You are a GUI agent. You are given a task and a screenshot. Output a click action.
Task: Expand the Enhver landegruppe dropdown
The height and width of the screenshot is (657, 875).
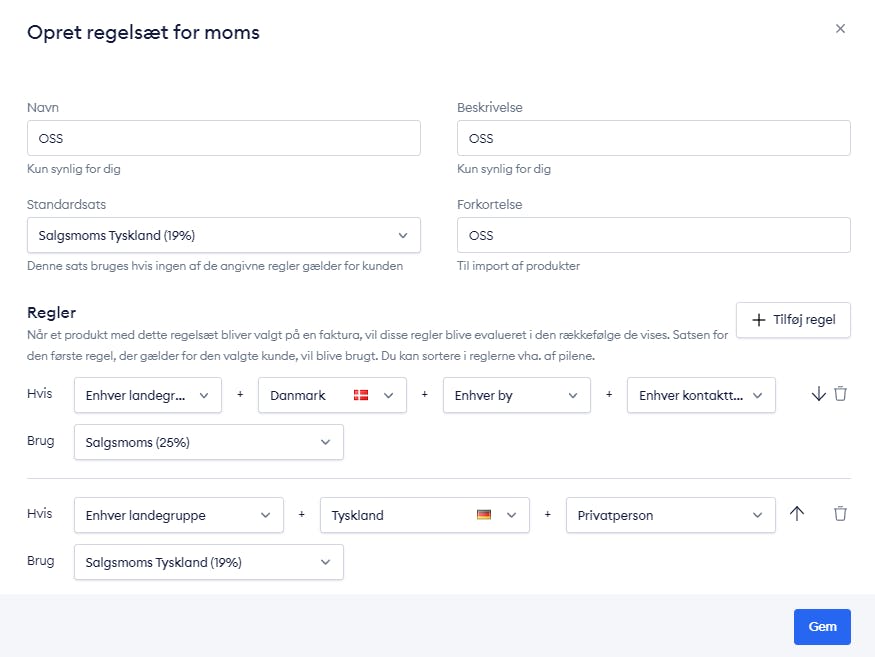179,515
